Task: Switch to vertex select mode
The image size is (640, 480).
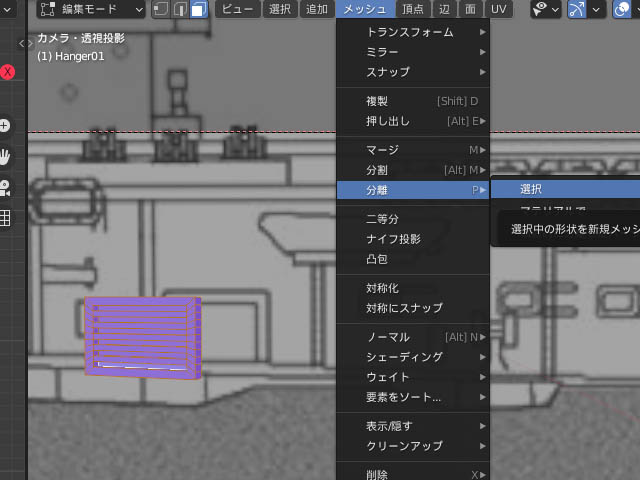Action: pyautogui.click(x=160, y=9)
